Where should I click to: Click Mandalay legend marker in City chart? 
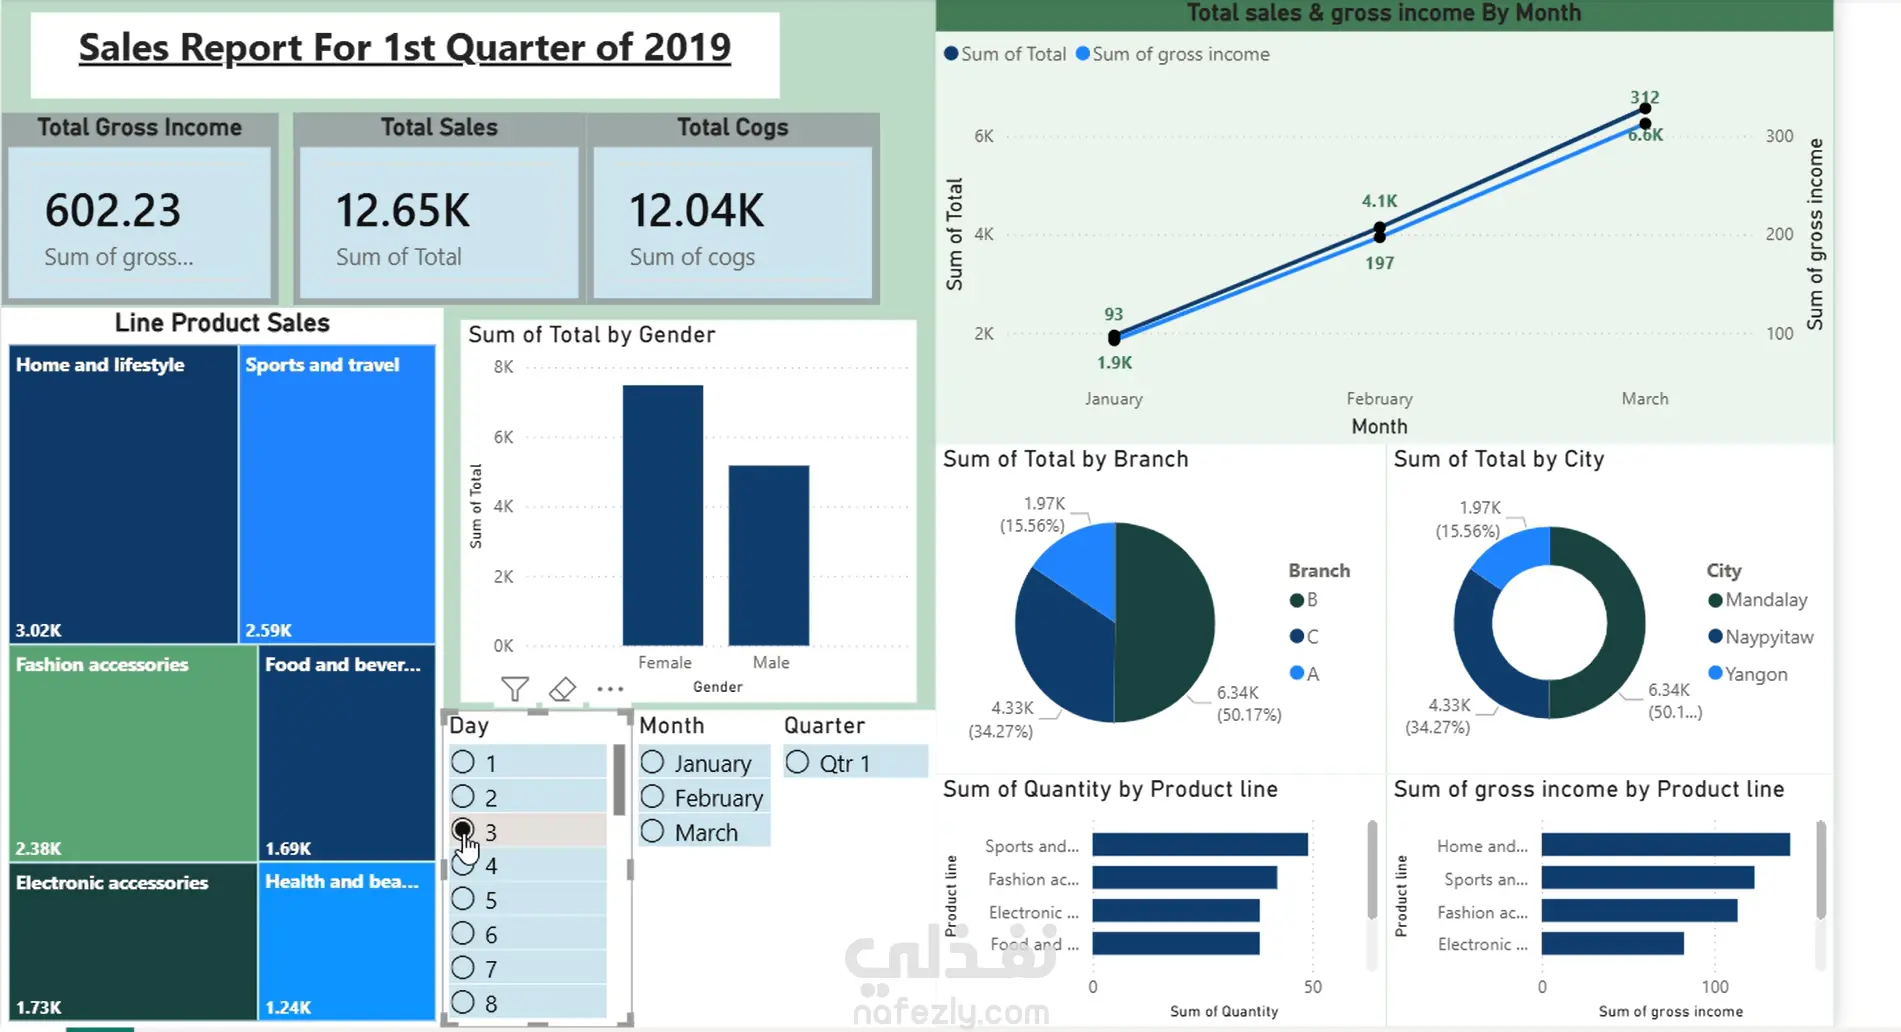[x=1715, y=600]
